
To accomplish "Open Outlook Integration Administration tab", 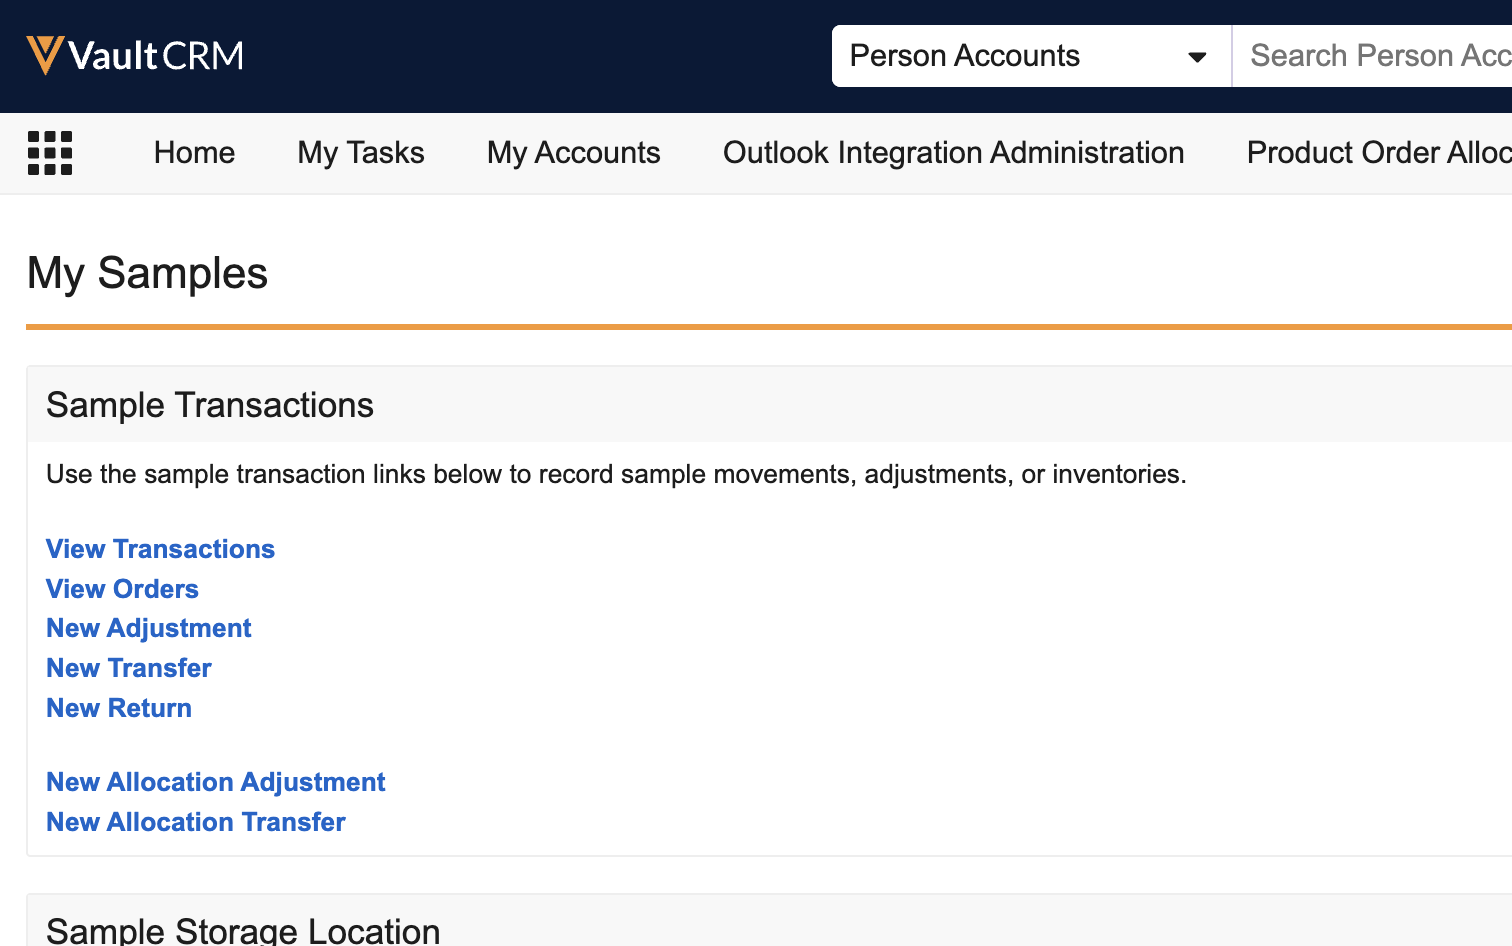I will pyautogui.click(x=953, y=153).
